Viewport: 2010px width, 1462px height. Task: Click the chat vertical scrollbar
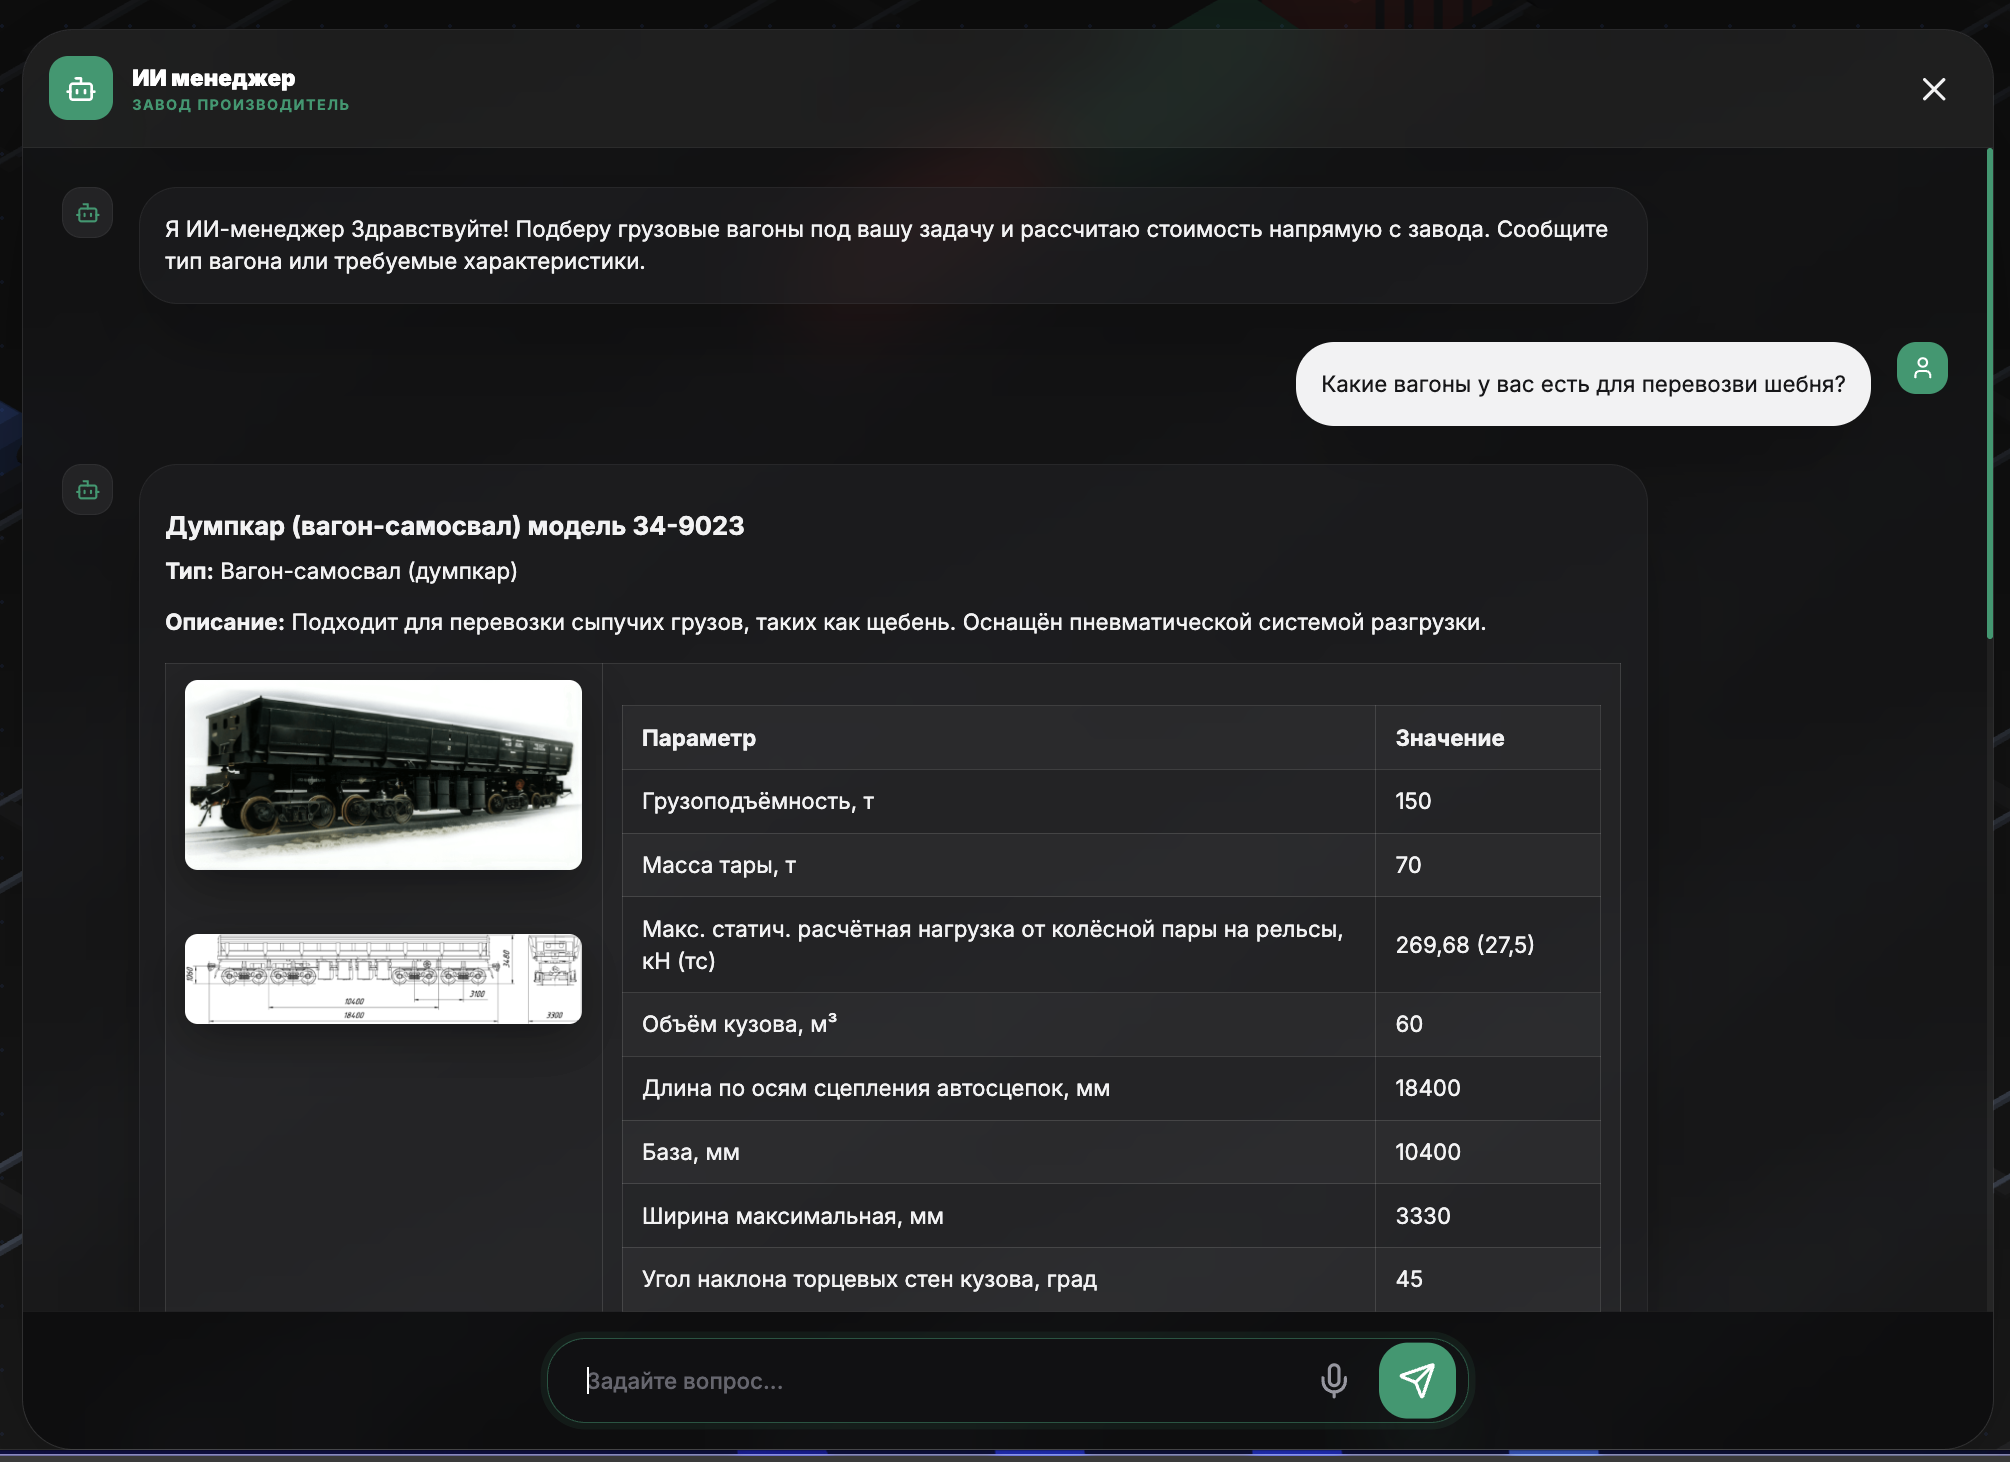click(x=1989, y=394)
